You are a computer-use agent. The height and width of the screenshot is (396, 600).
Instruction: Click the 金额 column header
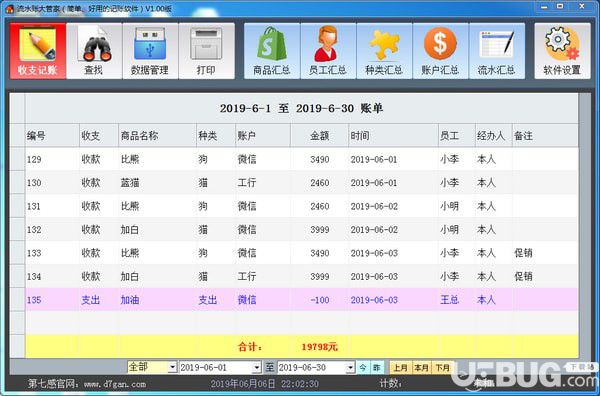tap(320, 135)
